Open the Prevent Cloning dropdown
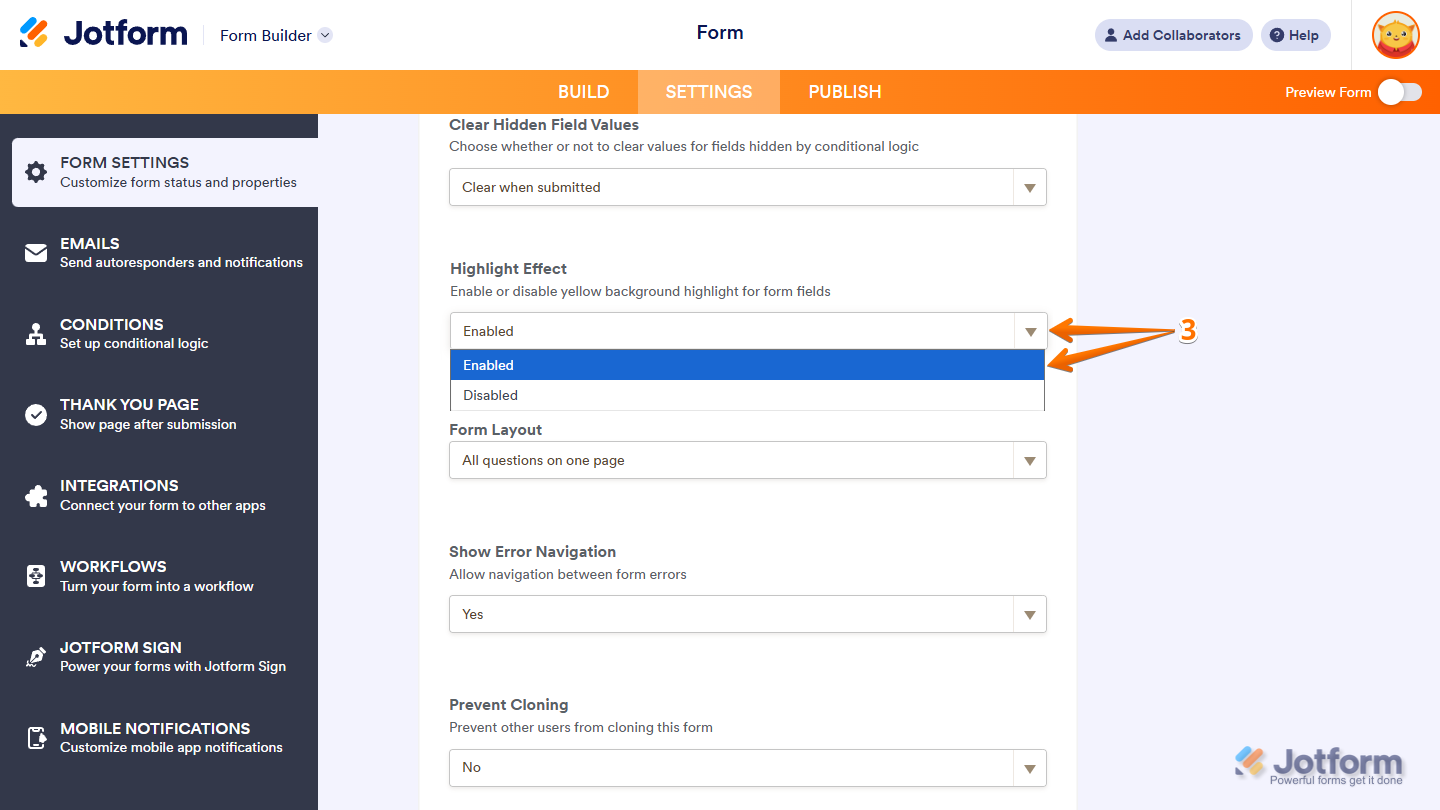The image size is (1440, 810). click(x=1029, y=768)
